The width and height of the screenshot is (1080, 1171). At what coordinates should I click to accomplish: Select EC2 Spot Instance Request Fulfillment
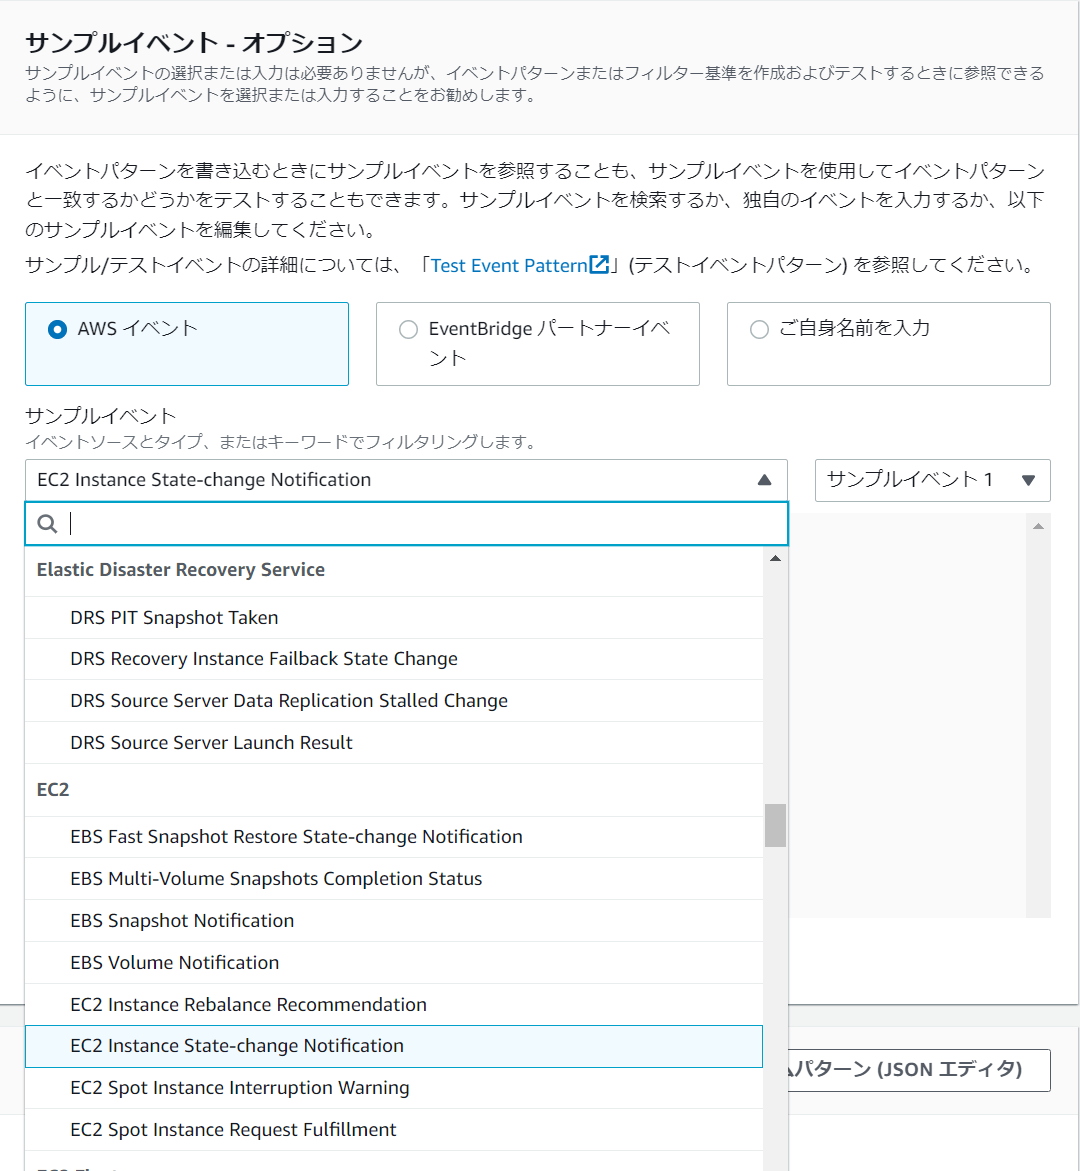394,1130
